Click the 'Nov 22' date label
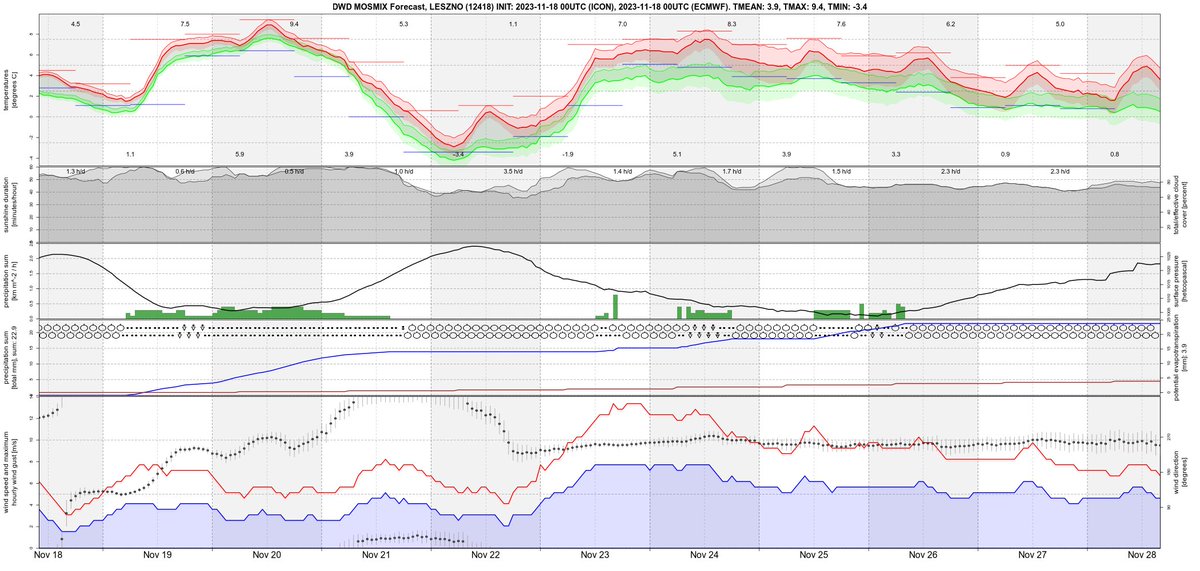Image resolution: width=1200 pixels, height=571 pixels. point(485,554)
